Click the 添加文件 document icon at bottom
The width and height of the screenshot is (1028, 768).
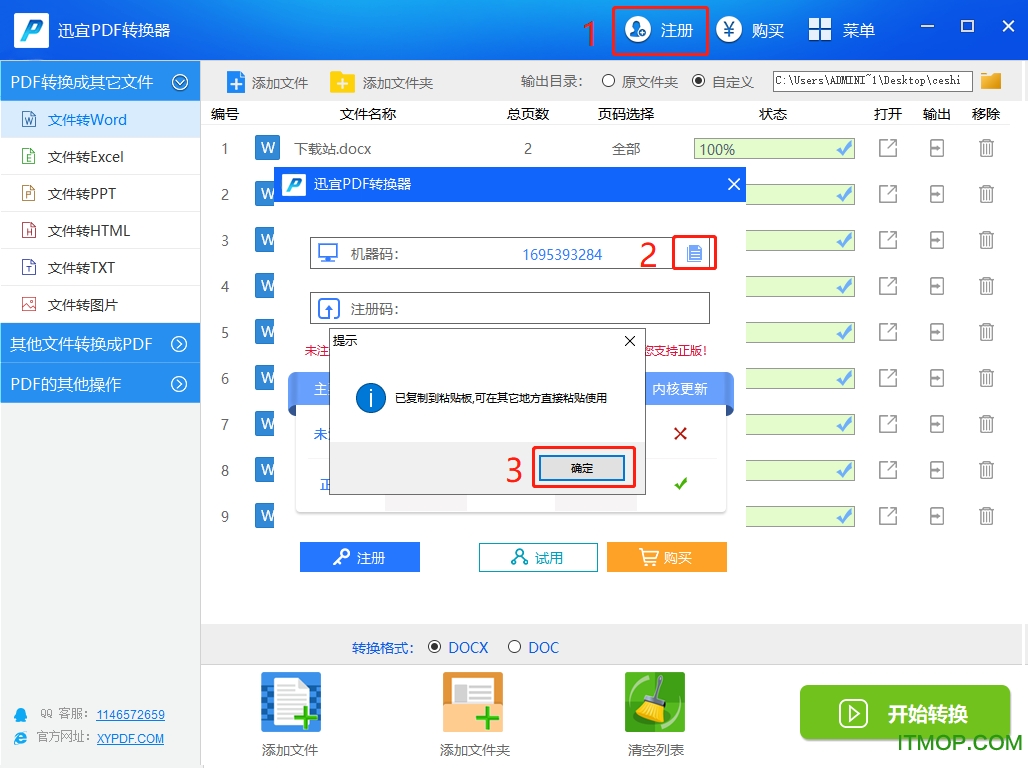[x=290, y=701]
